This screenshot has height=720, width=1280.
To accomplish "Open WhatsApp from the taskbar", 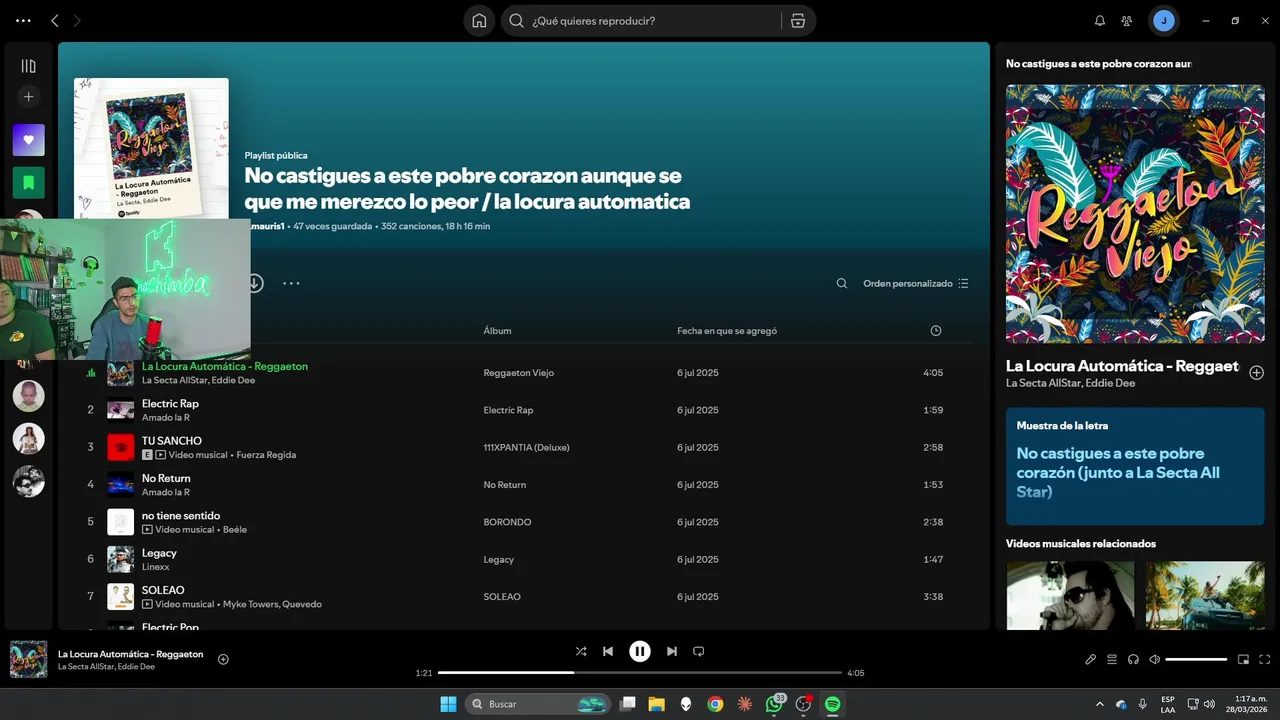I will click(774, 704).
